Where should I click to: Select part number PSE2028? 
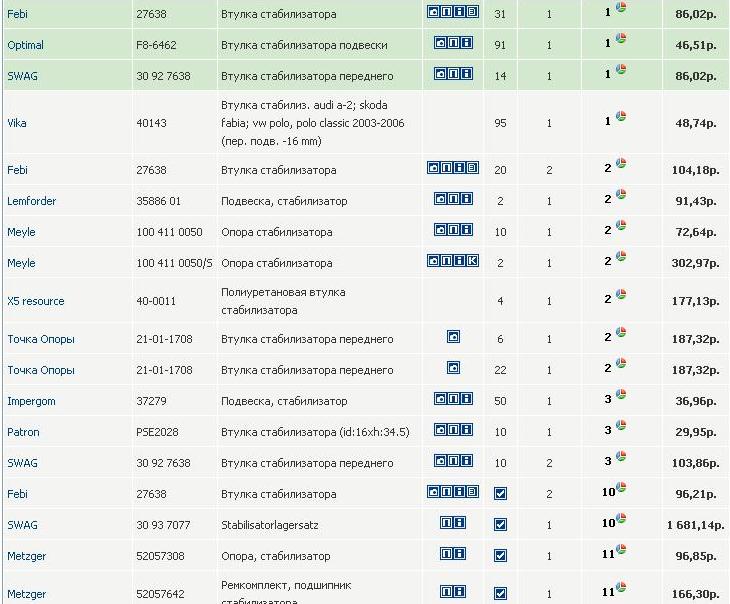(x=157, y=432)
